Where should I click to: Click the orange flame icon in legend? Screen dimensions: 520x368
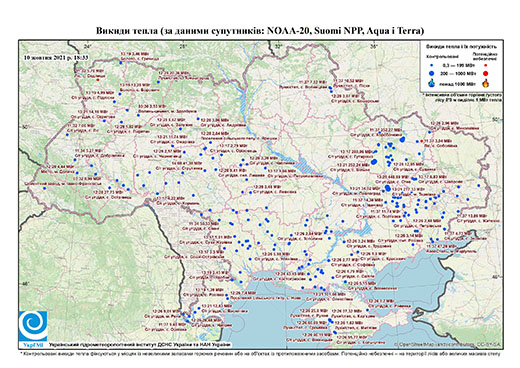pyautogui.click(x=486, y=83)
